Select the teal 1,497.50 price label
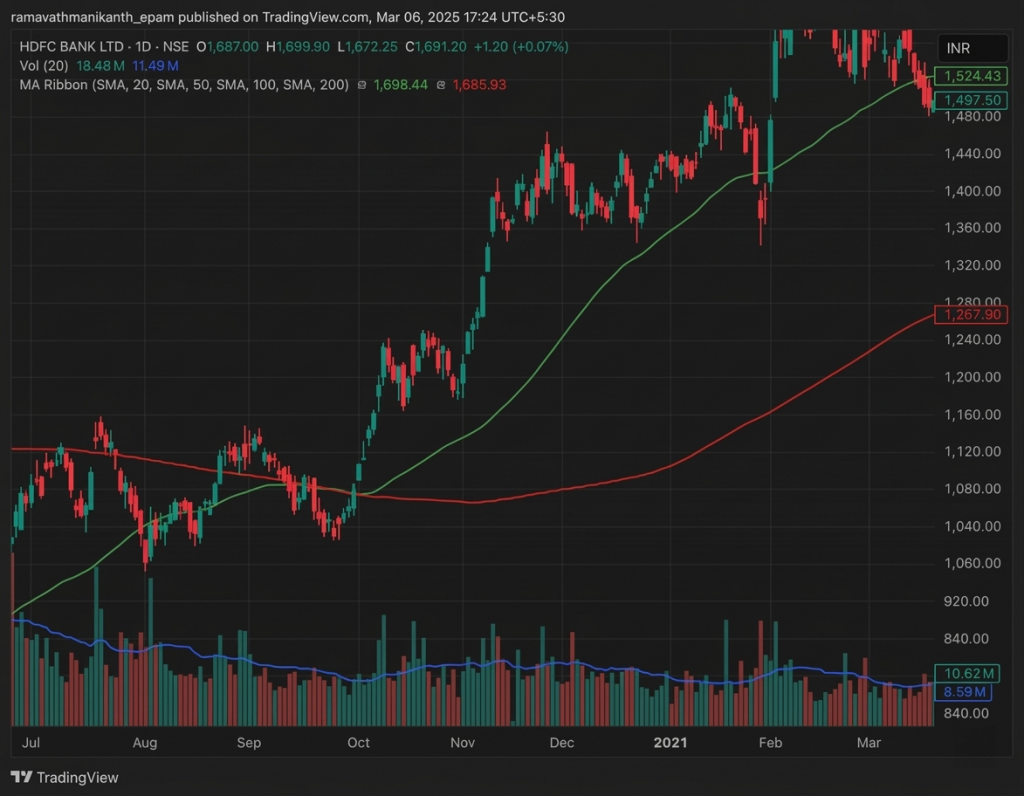Viewport: 1024px width, 796px height. [971, 100]
